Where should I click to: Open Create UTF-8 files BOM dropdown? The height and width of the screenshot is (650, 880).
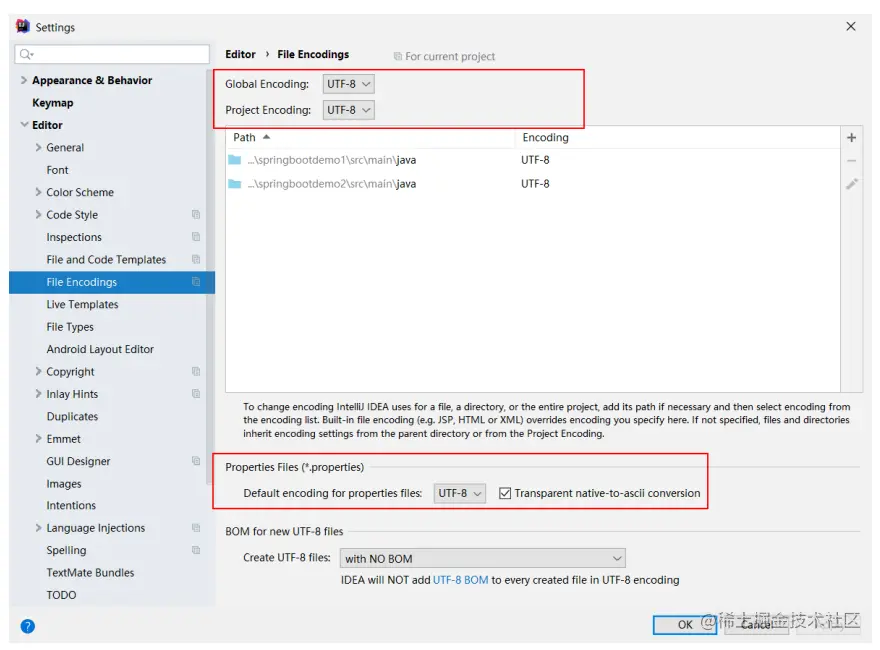point(483,559)
